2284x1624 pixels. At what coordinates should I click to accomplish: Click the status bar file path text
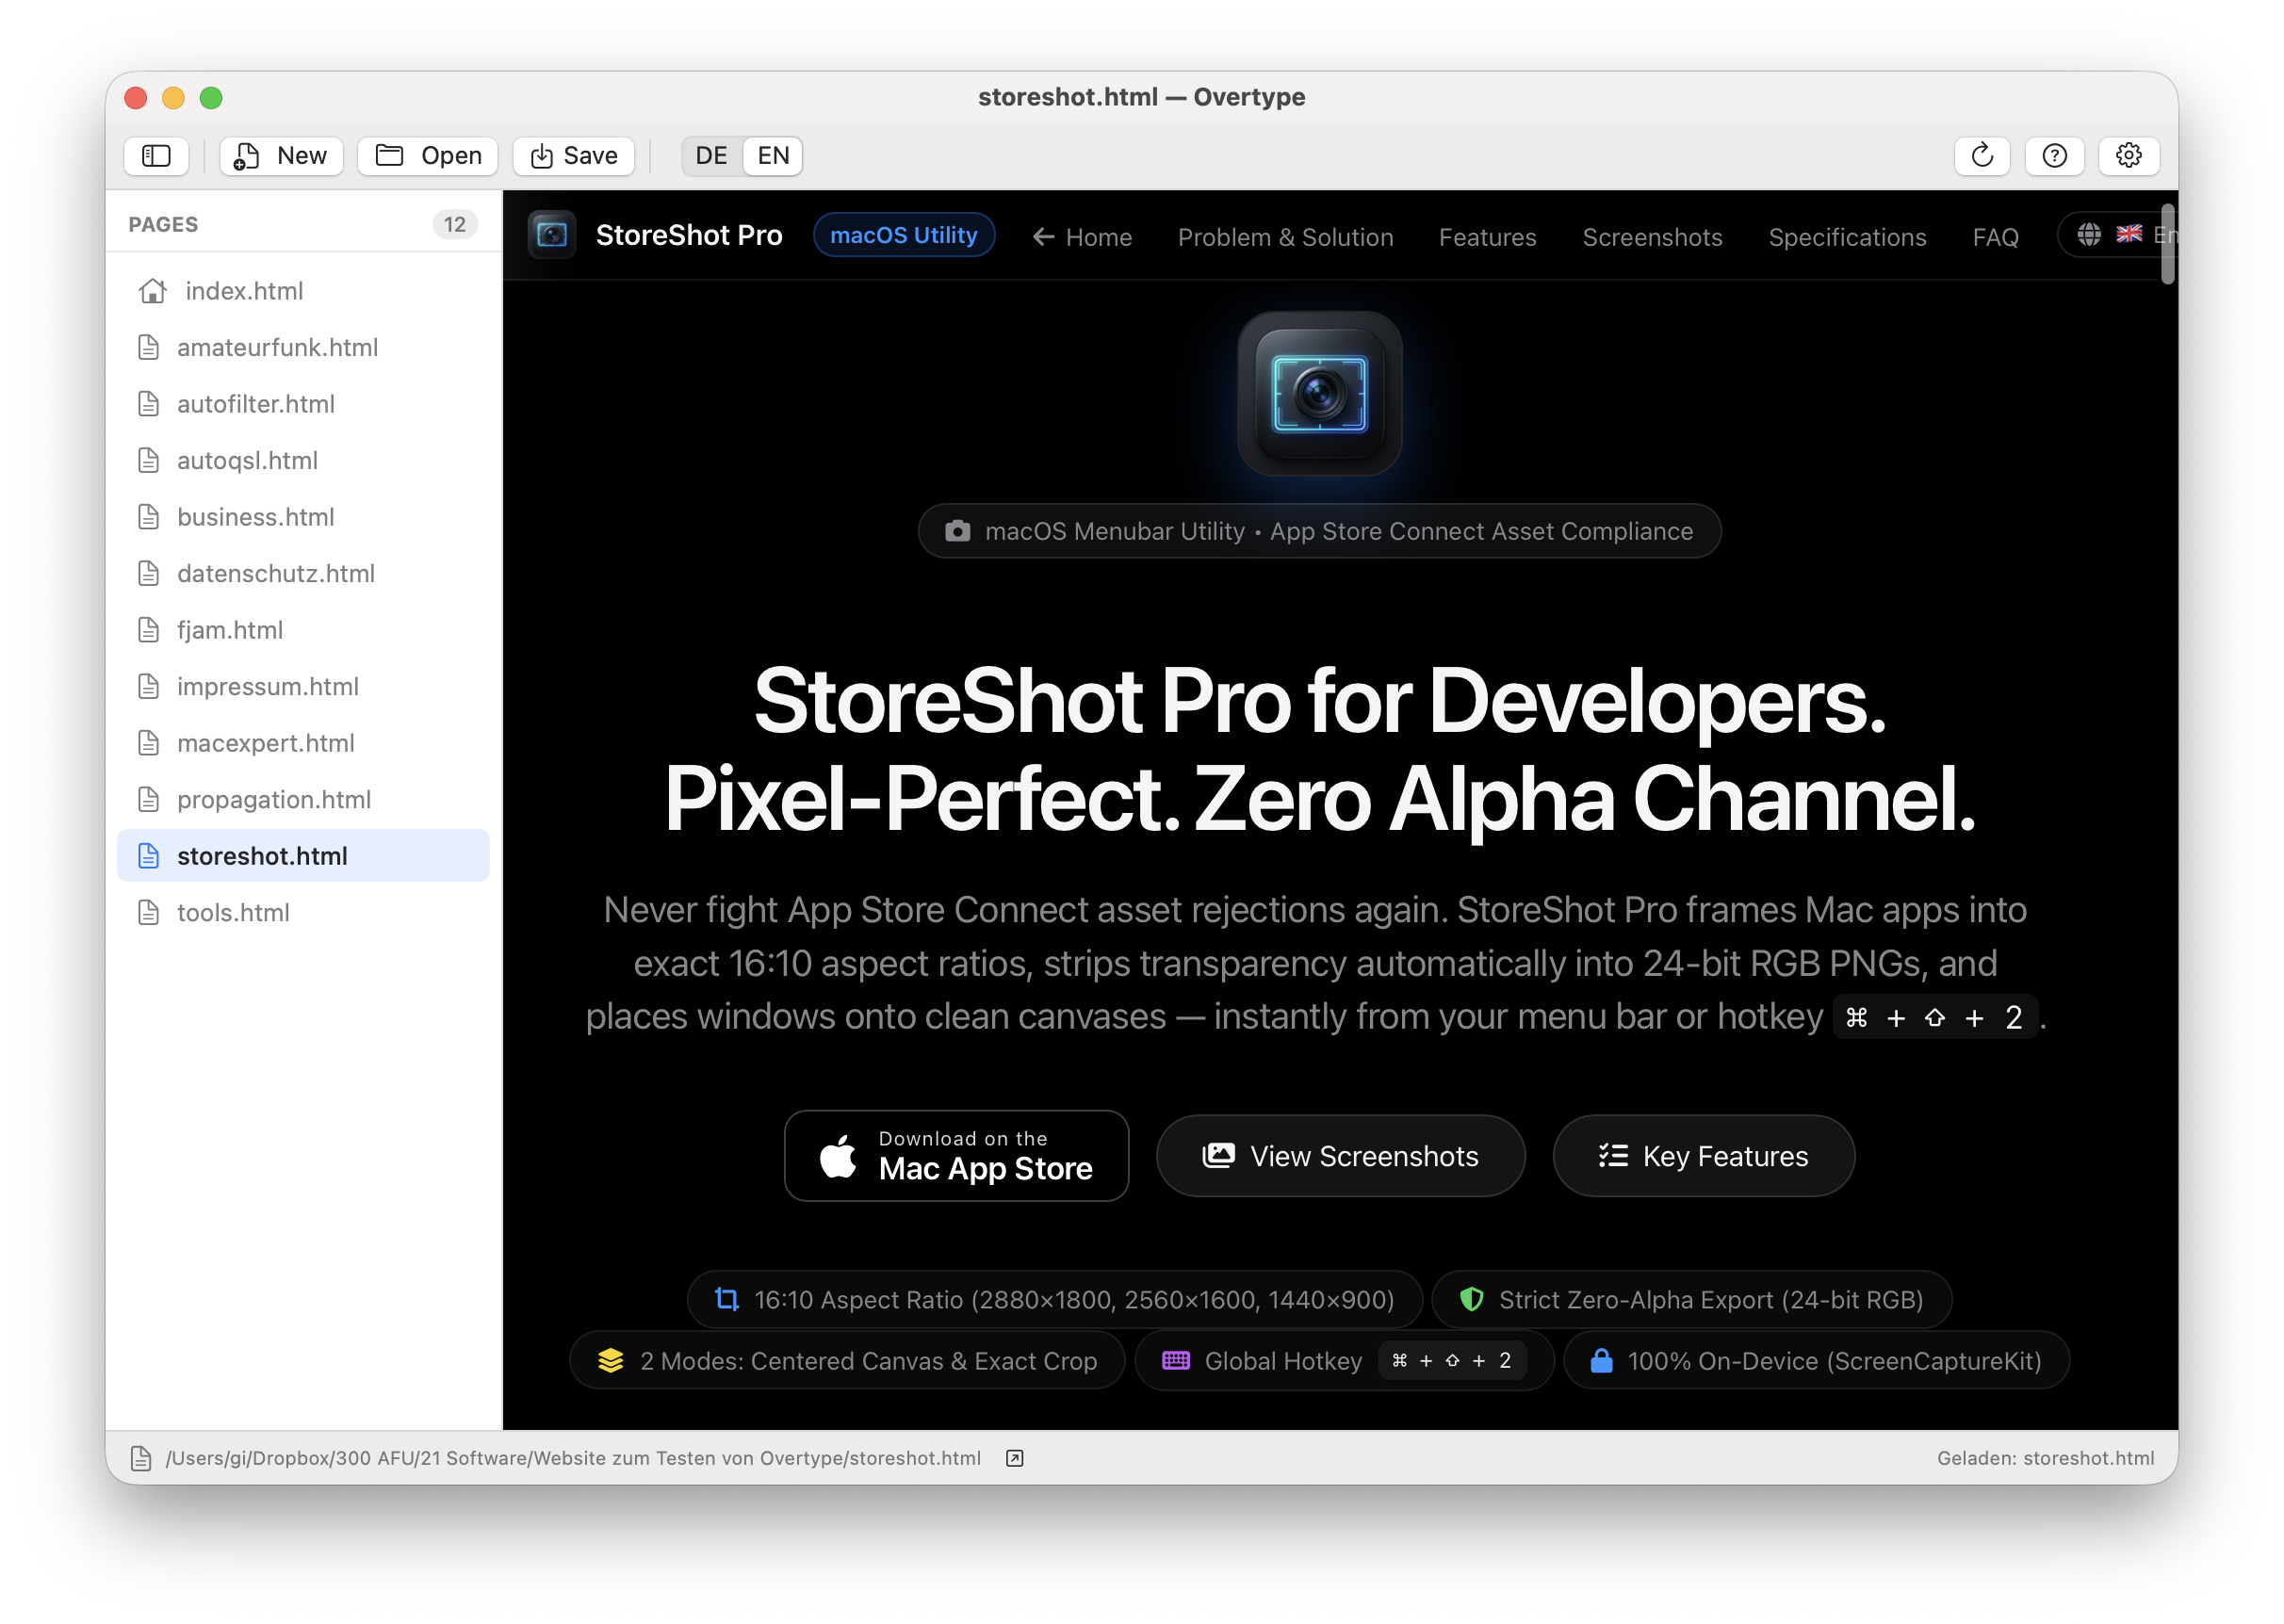tap(573, 1458)
